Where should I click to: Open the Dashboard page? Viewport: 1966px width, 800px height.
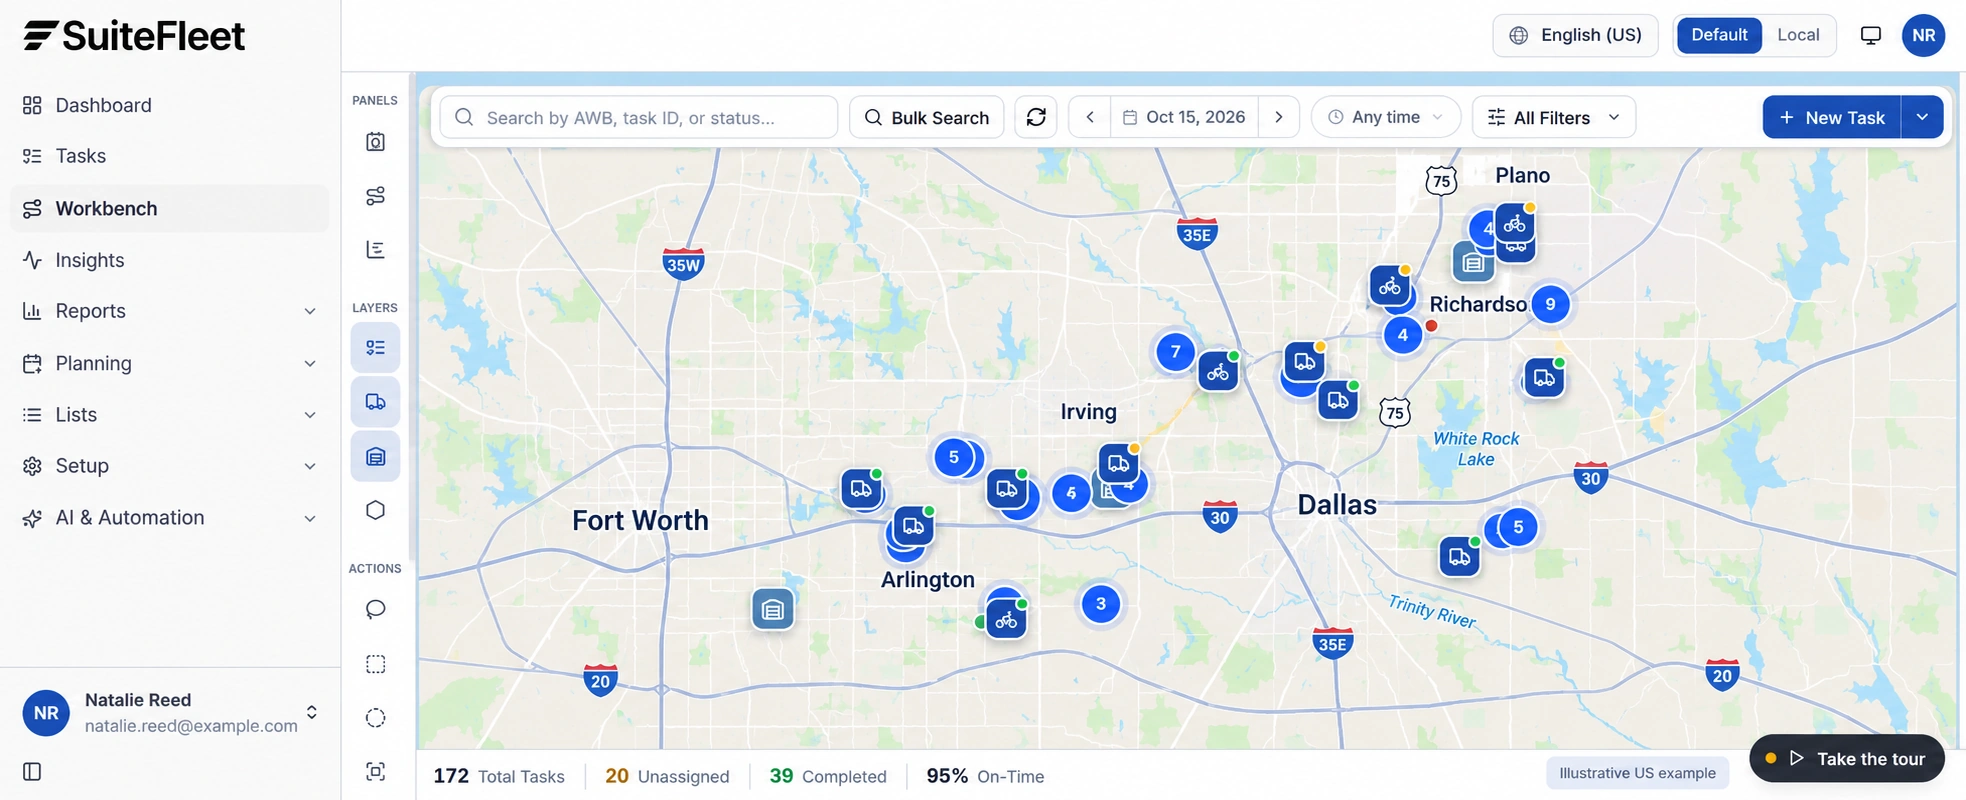[170, 105]
